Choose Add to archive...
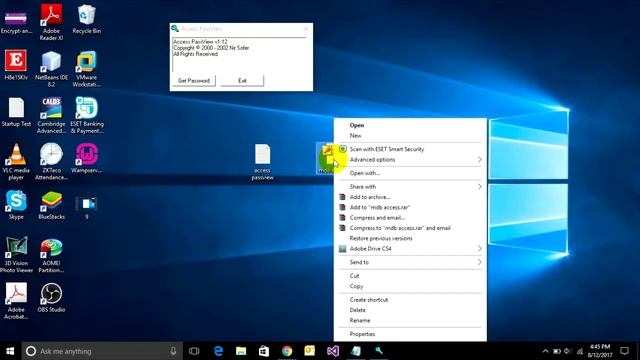 tap(410, 197)
